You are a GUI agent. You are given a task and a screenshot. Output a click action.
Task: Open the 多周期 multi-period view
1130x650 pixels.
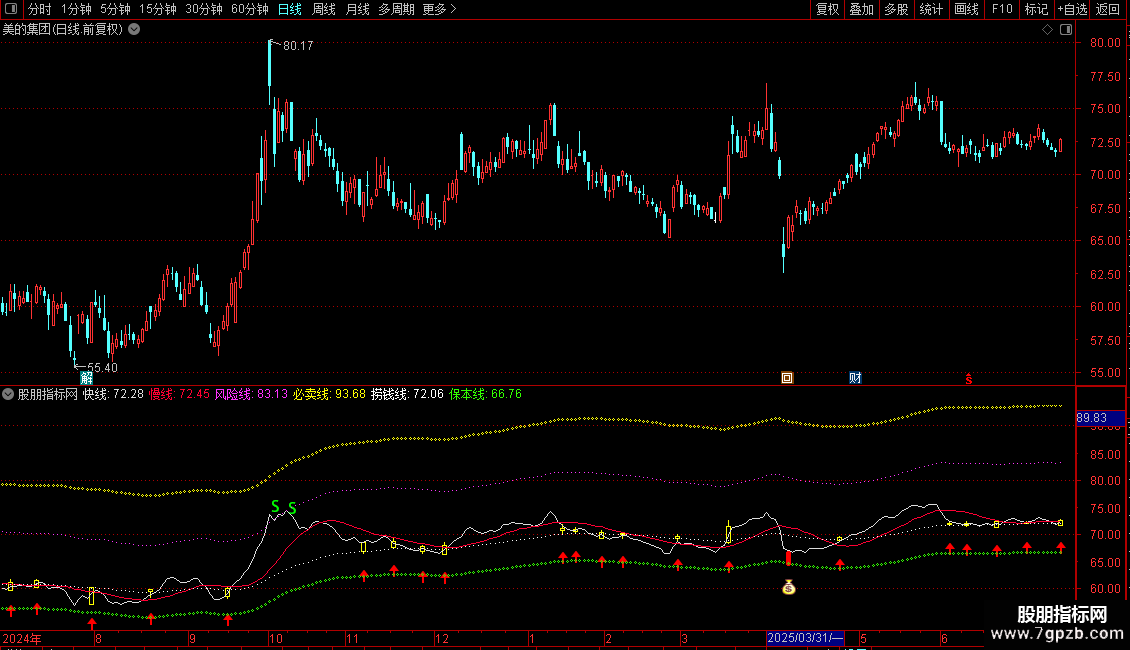396,9
